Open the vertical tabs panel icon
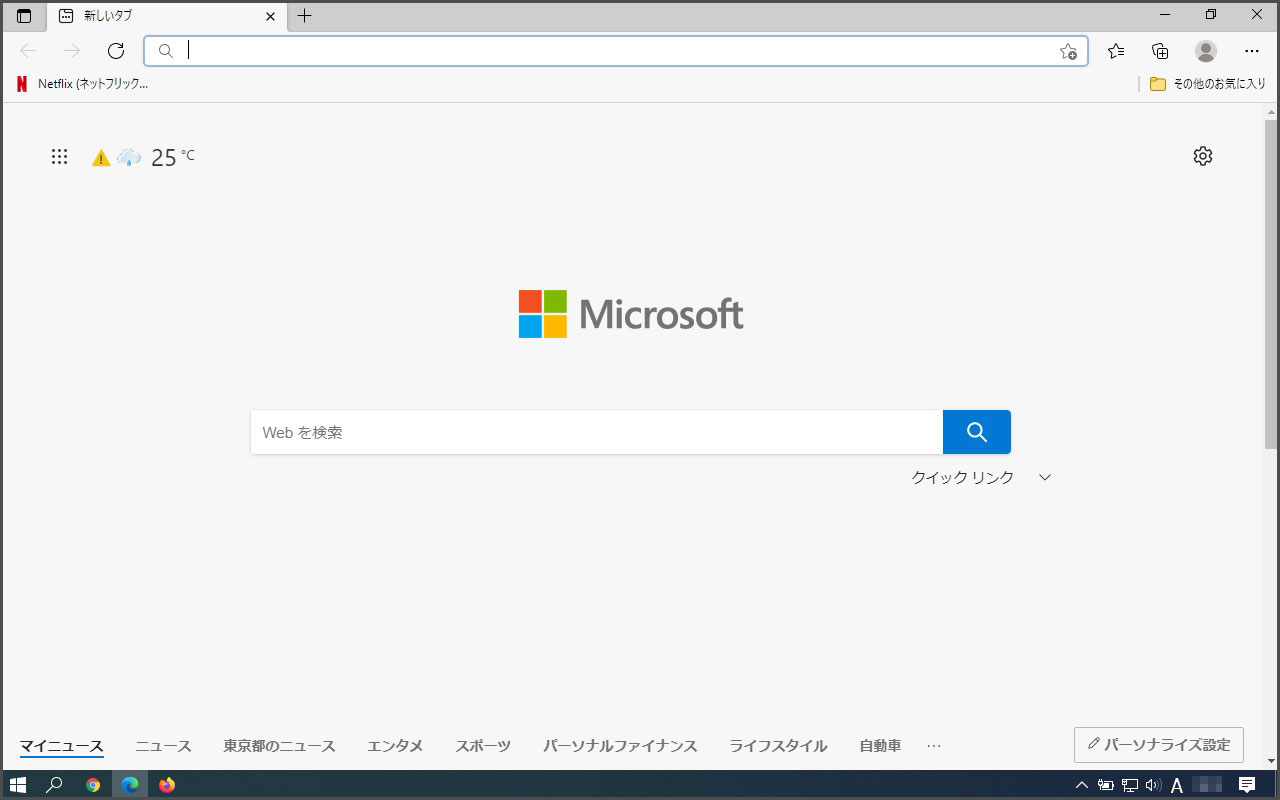 [x=24, y=16]
